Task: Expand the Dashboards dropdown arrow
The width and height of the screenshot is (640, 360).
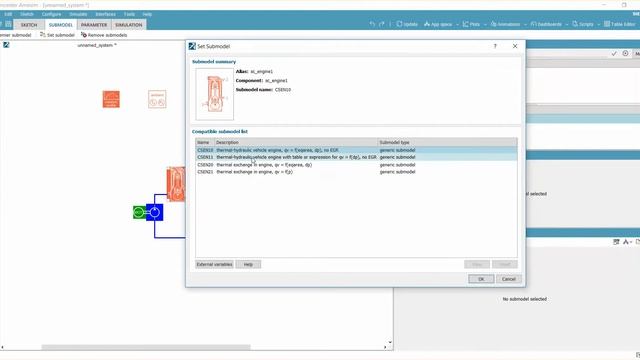Action: point(567,24)
